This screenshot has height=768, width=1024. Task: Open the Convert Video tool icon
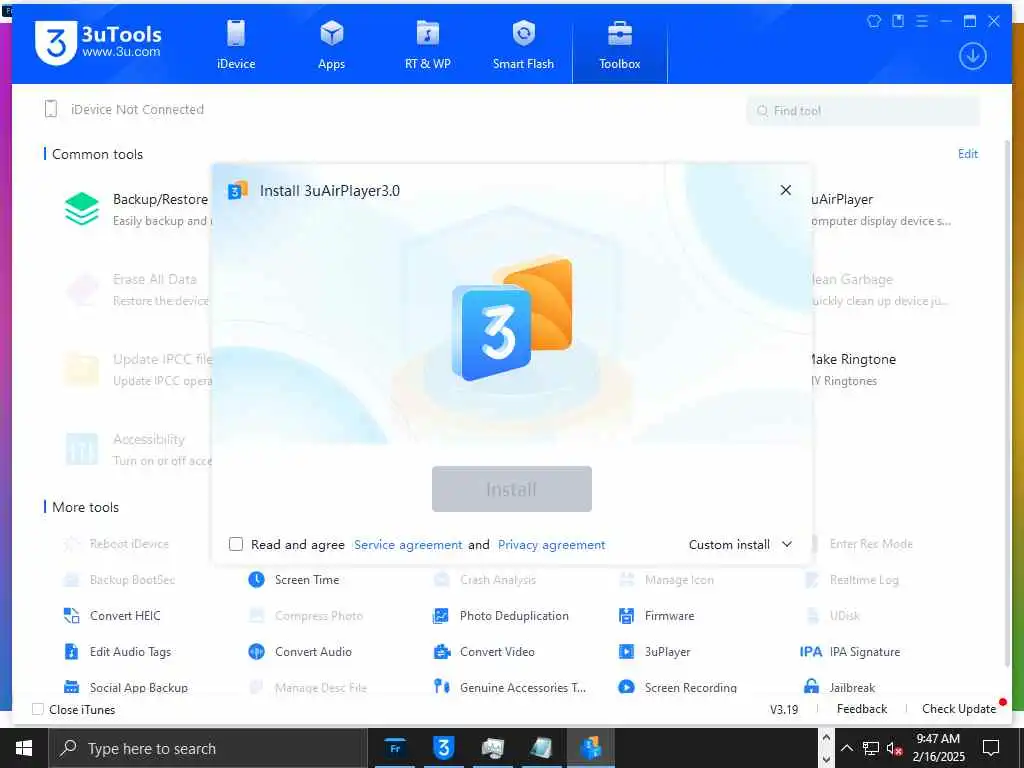[x=441, y=651]
